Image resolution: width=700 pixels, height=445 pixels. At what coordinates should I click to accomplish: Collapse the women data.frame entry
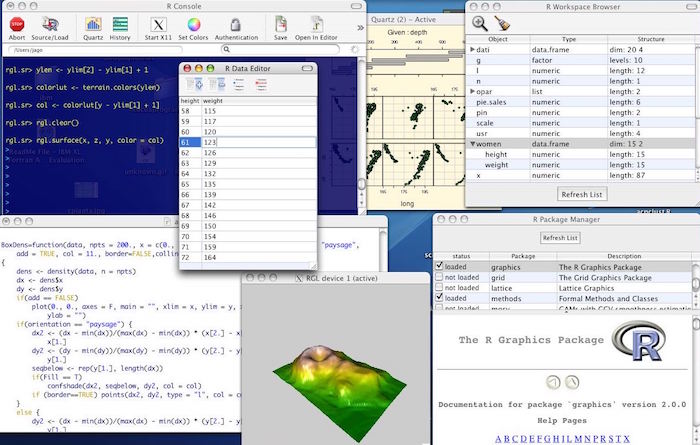click(474, 144)
